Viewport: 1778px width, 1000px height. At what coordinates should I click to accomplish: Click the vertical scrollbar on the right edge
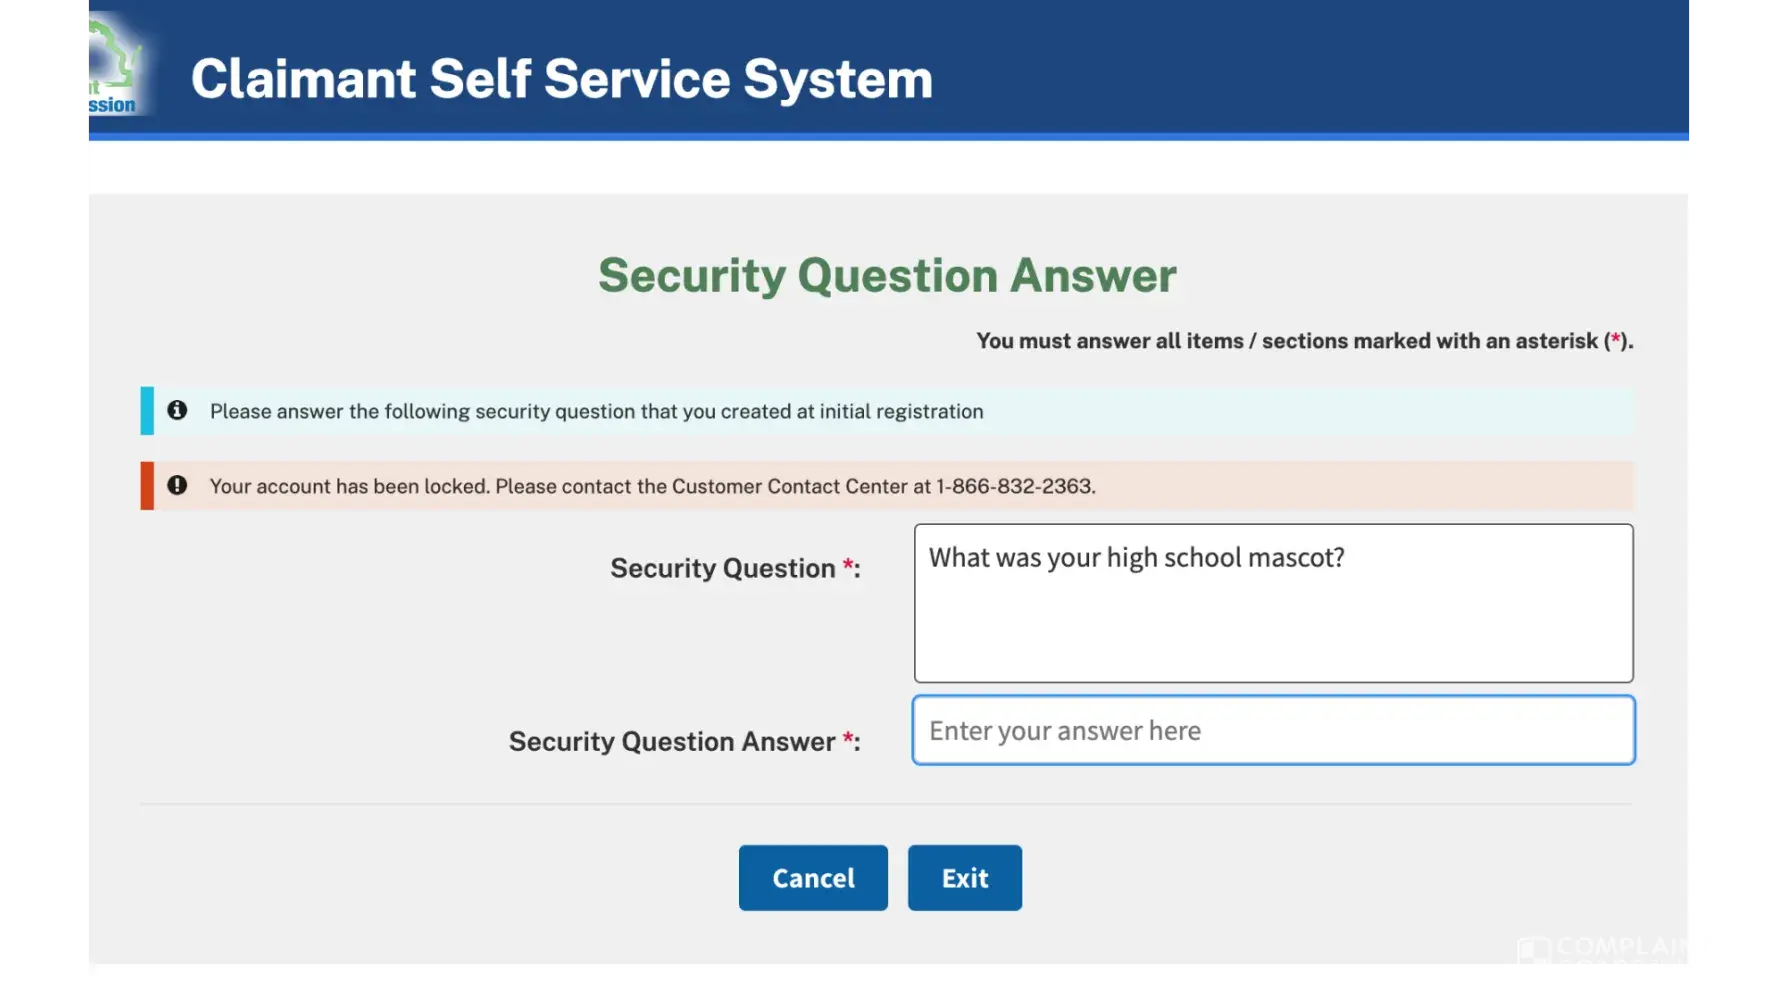[1692, 70]
